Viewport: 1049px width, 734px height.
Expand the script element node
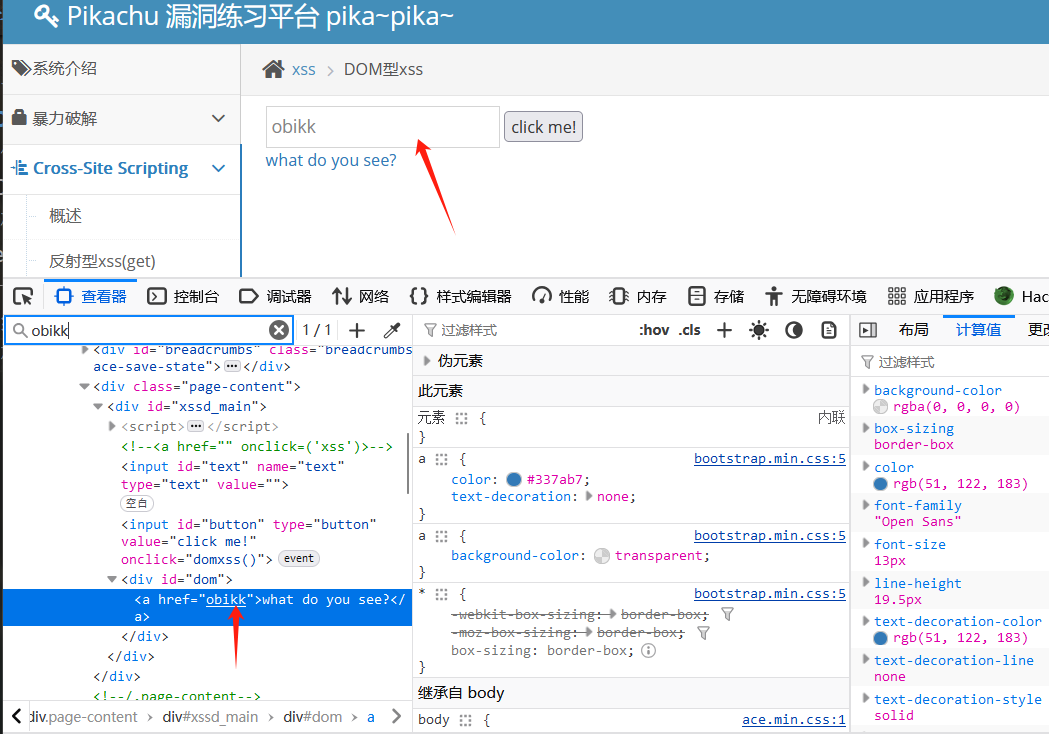coord(112,426)
